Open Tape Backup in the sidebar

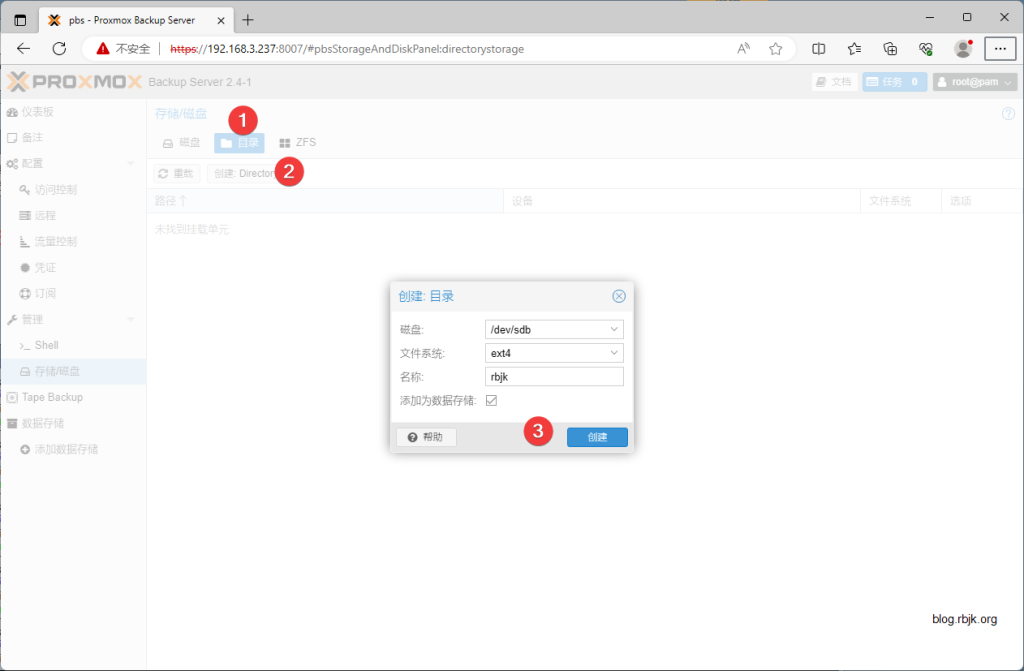tap(52, 397)
